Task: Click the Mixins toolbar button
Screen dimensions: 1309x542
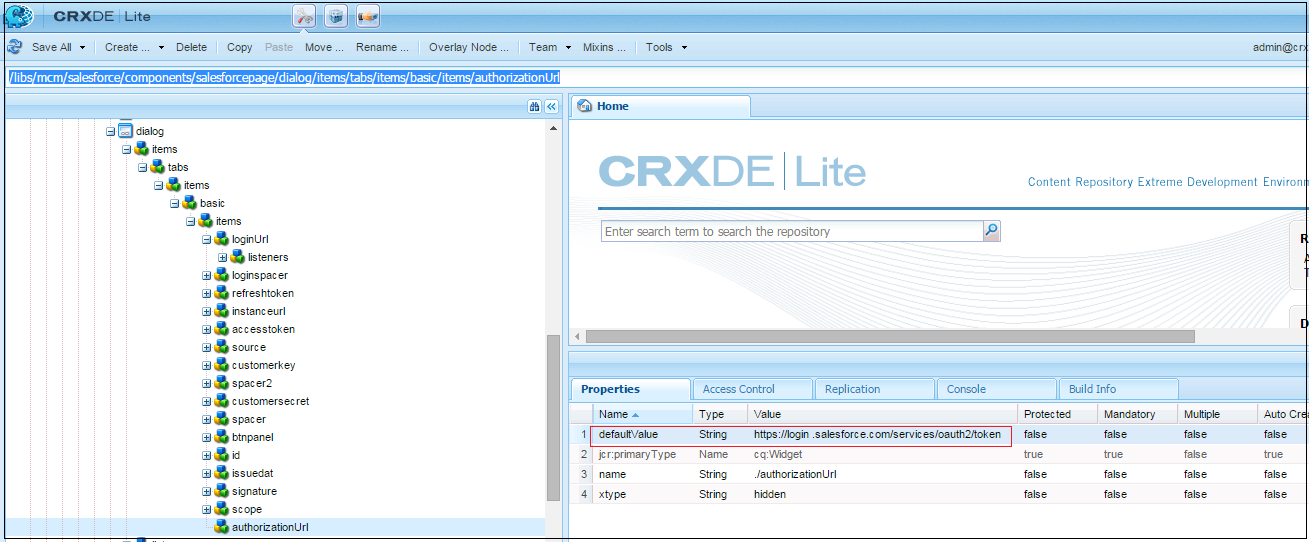Action: 603,47
